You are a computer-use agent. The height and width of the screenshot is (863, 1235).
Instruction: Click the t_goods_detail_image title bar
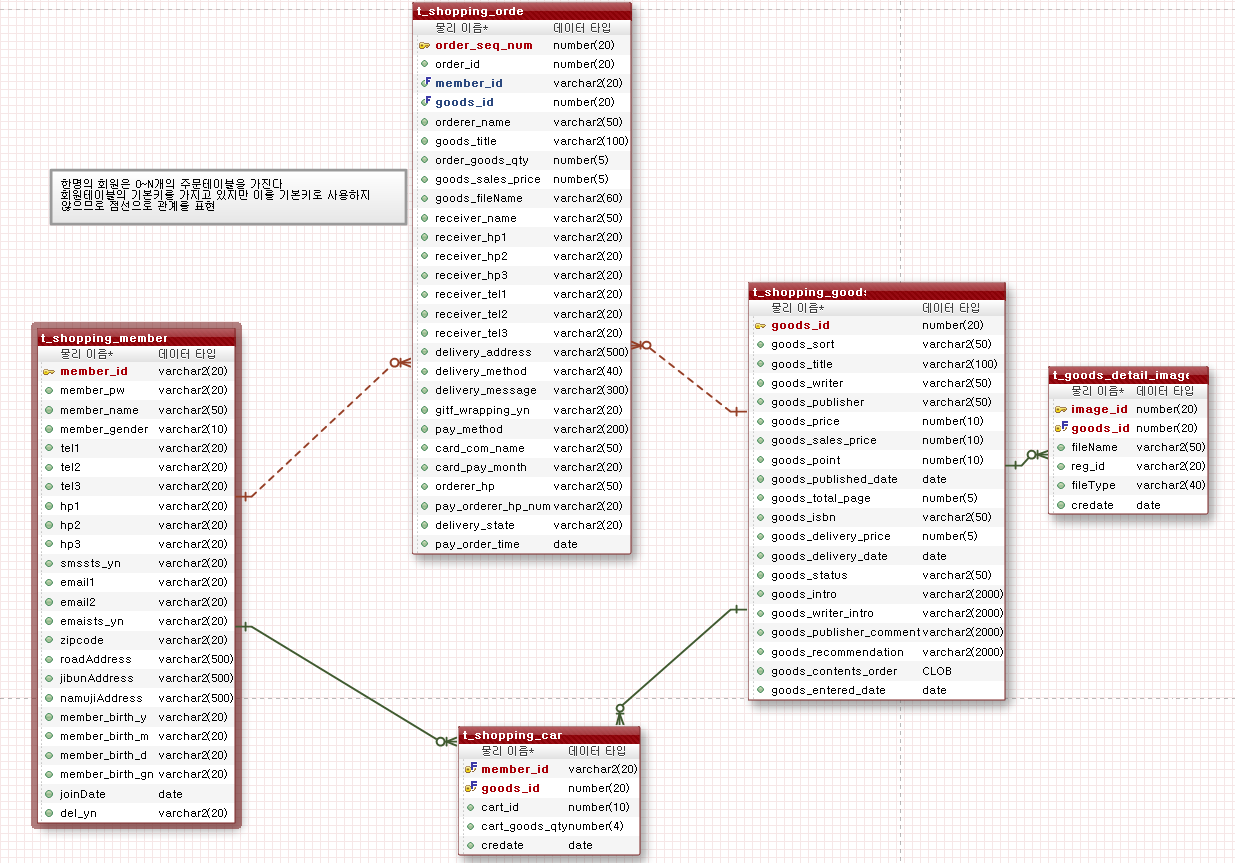pyautogui.click(x=1128, y=375)
